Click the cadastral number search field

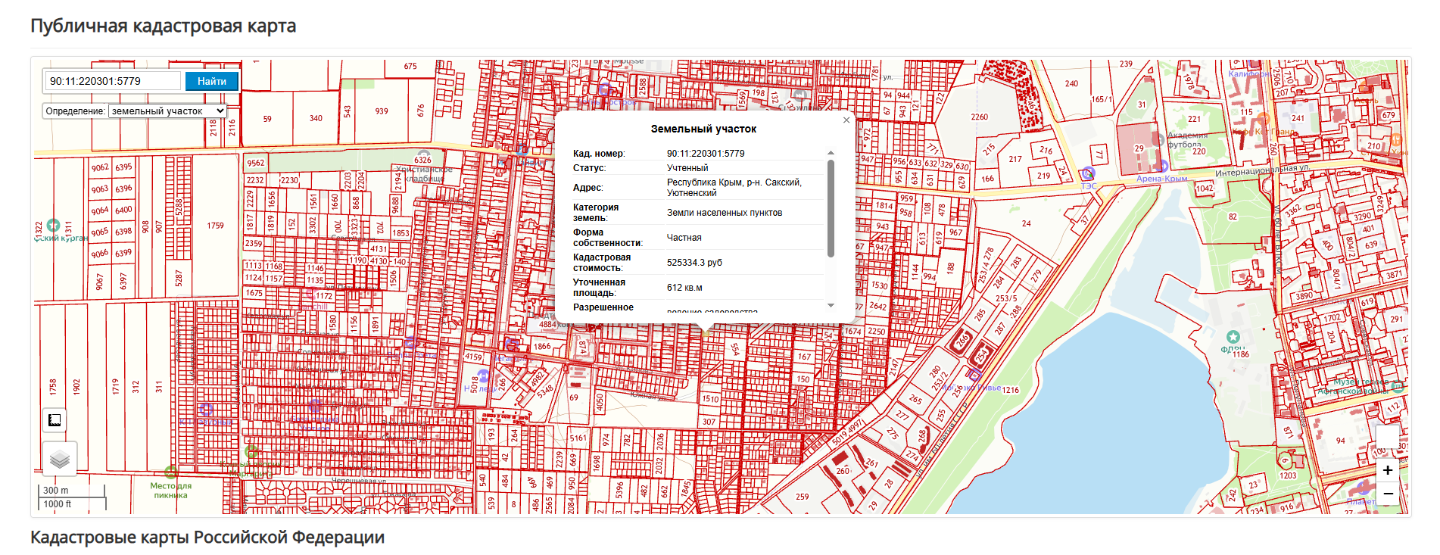click(111, 81)
